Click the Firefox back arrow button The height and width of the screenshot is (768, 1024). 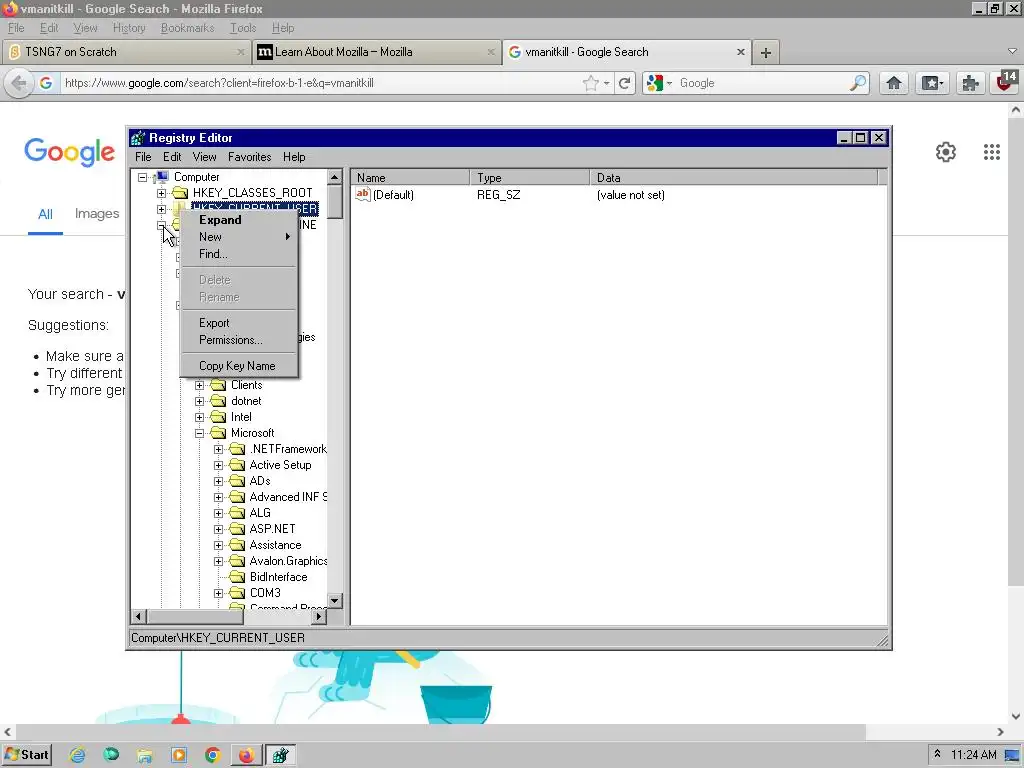pyautogui.click(x=19, y=83)
